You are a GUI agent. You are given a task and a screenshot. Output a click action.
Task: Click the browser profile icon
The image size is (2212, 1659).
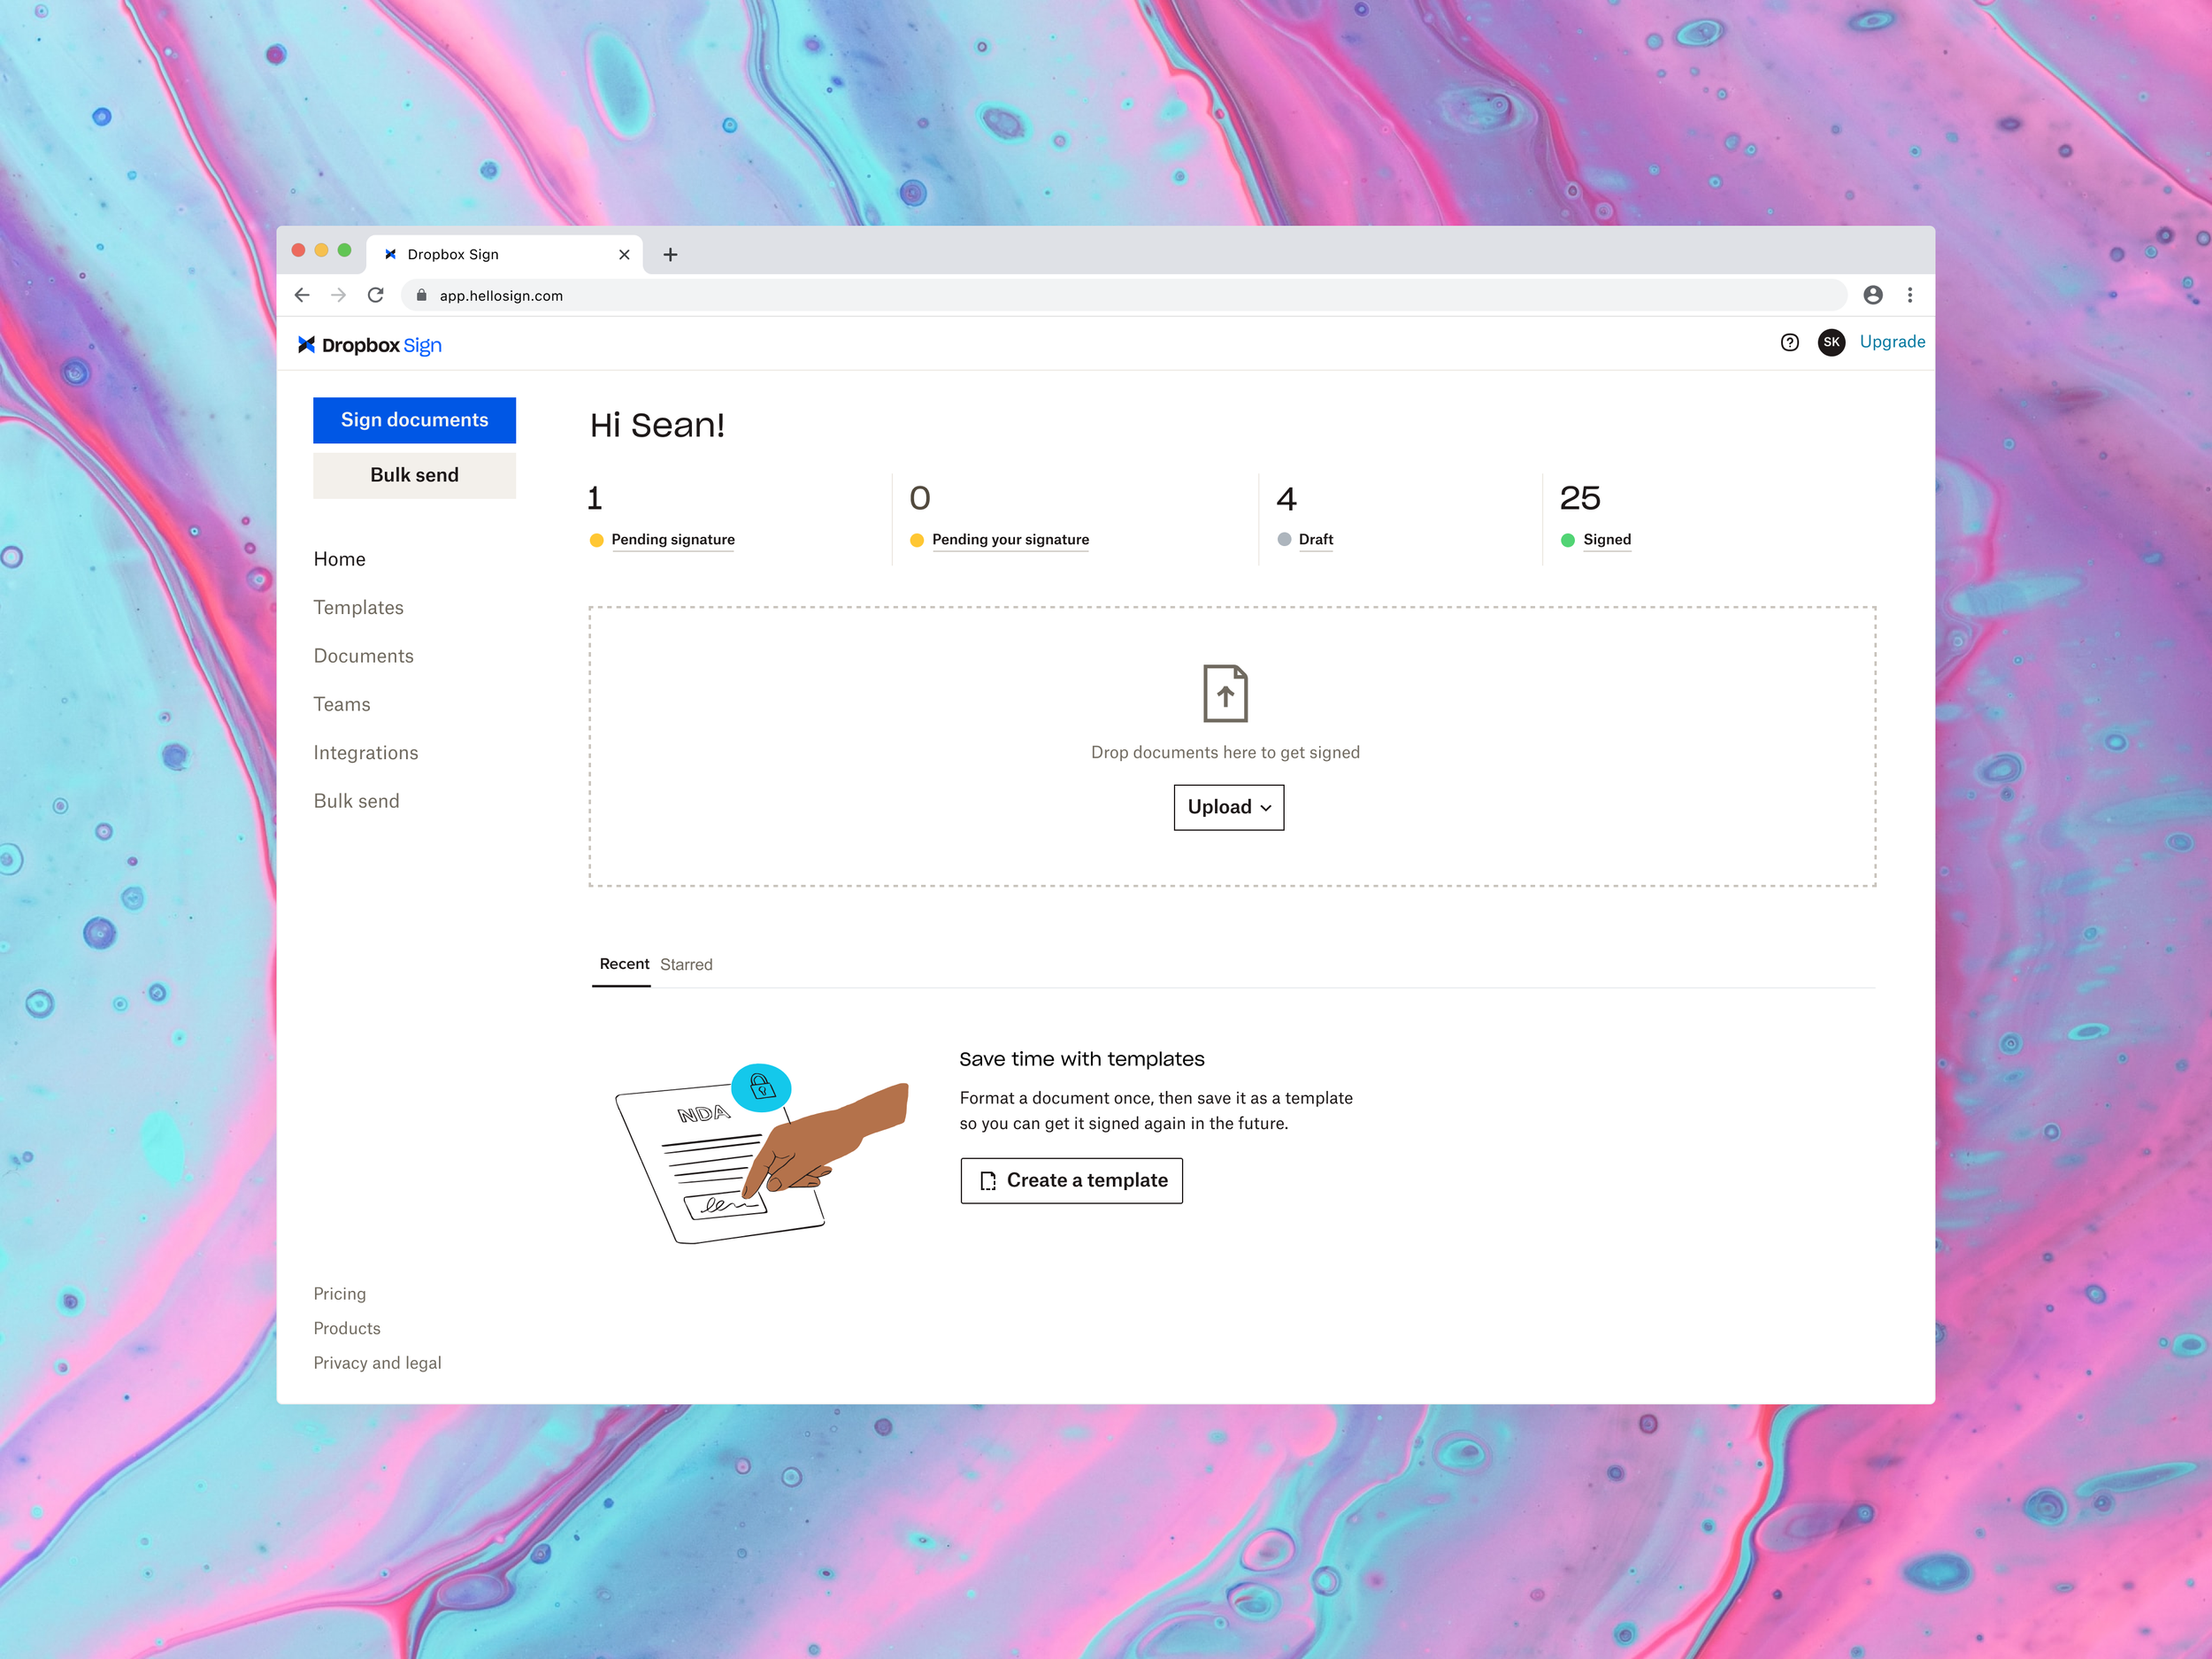point(1874,295)
